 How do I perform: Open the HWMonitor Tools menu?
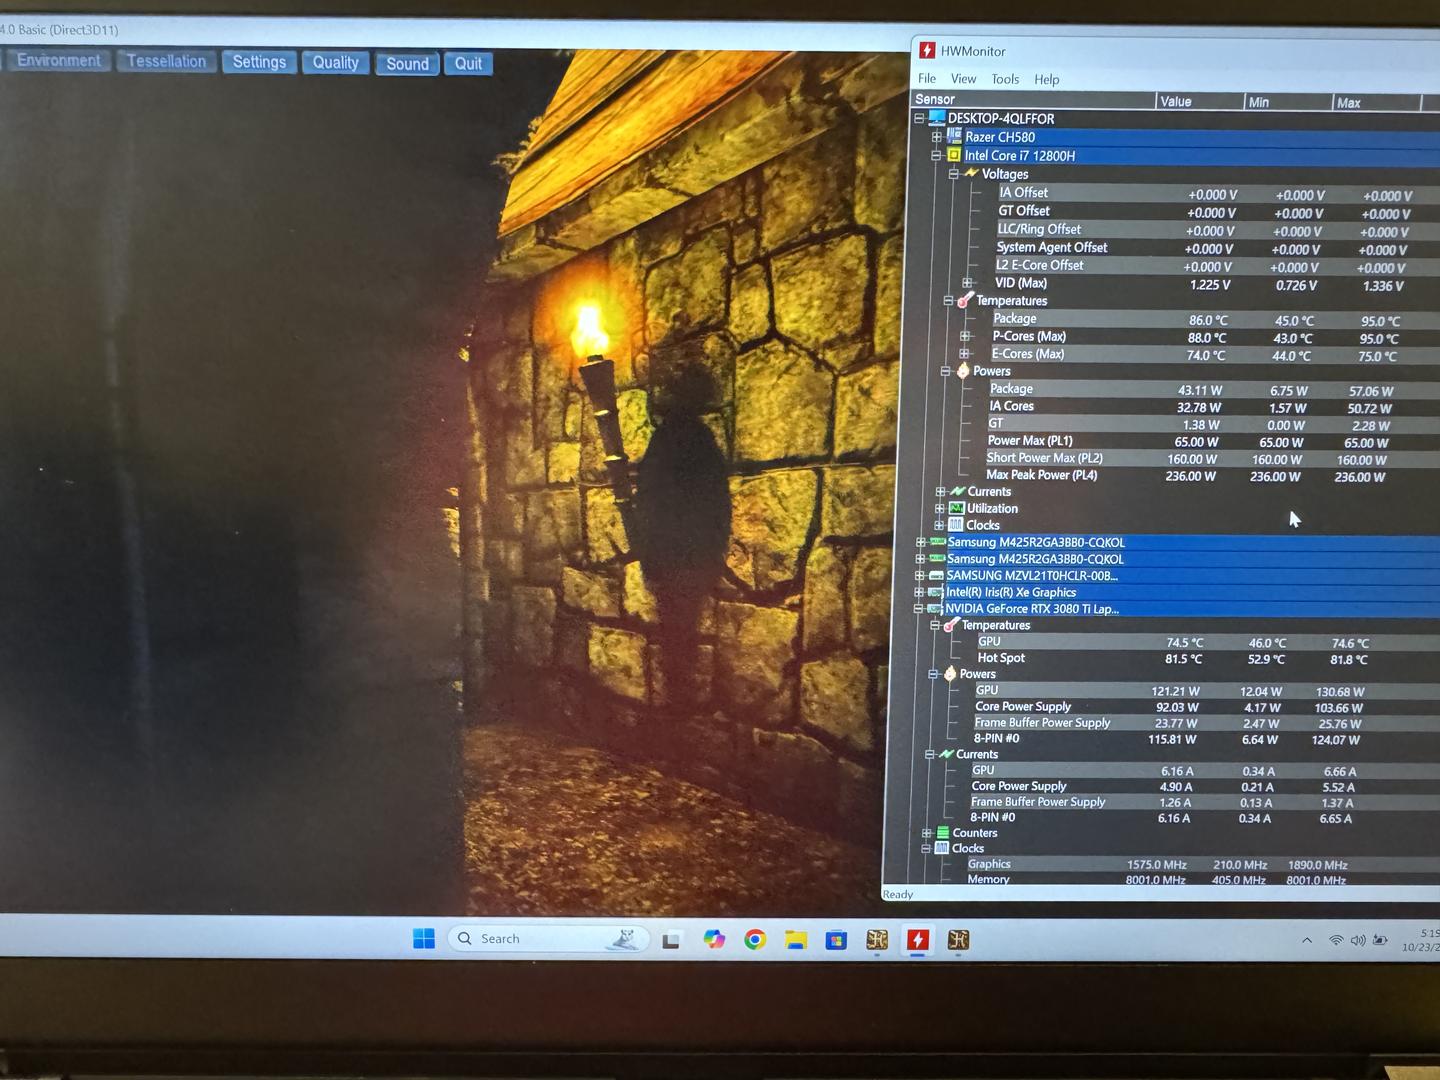click(x=1005, y=79)
